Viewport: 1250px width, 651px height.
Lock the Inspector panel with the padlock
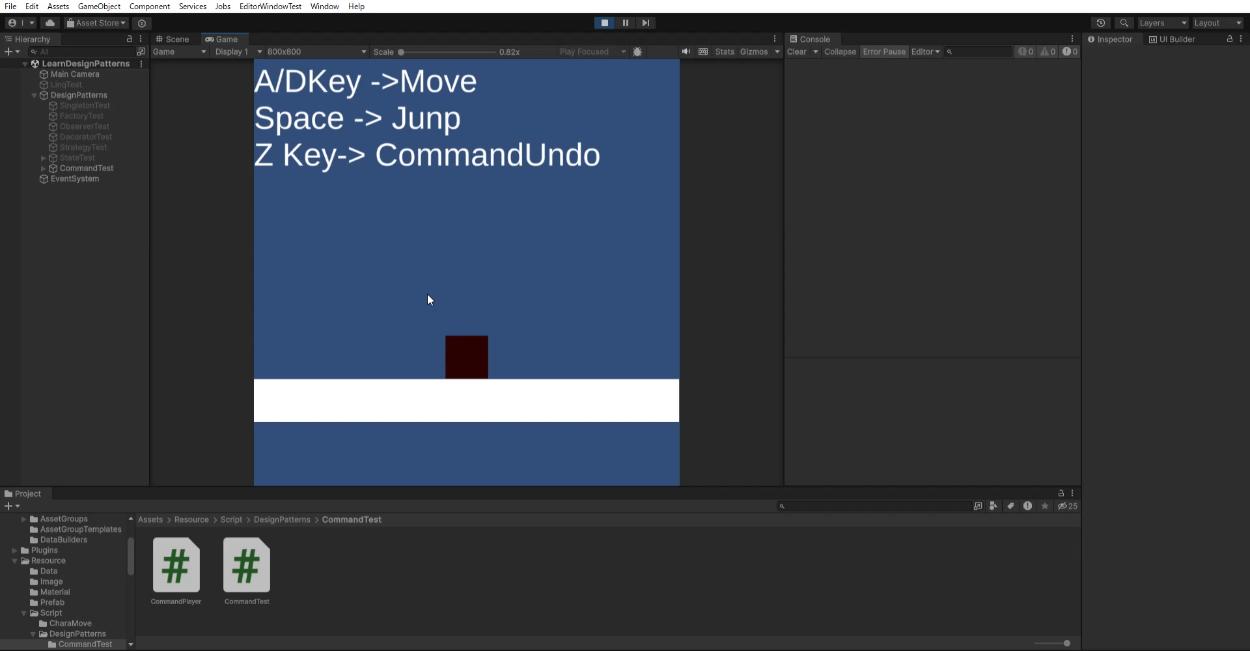point(1229,39)
